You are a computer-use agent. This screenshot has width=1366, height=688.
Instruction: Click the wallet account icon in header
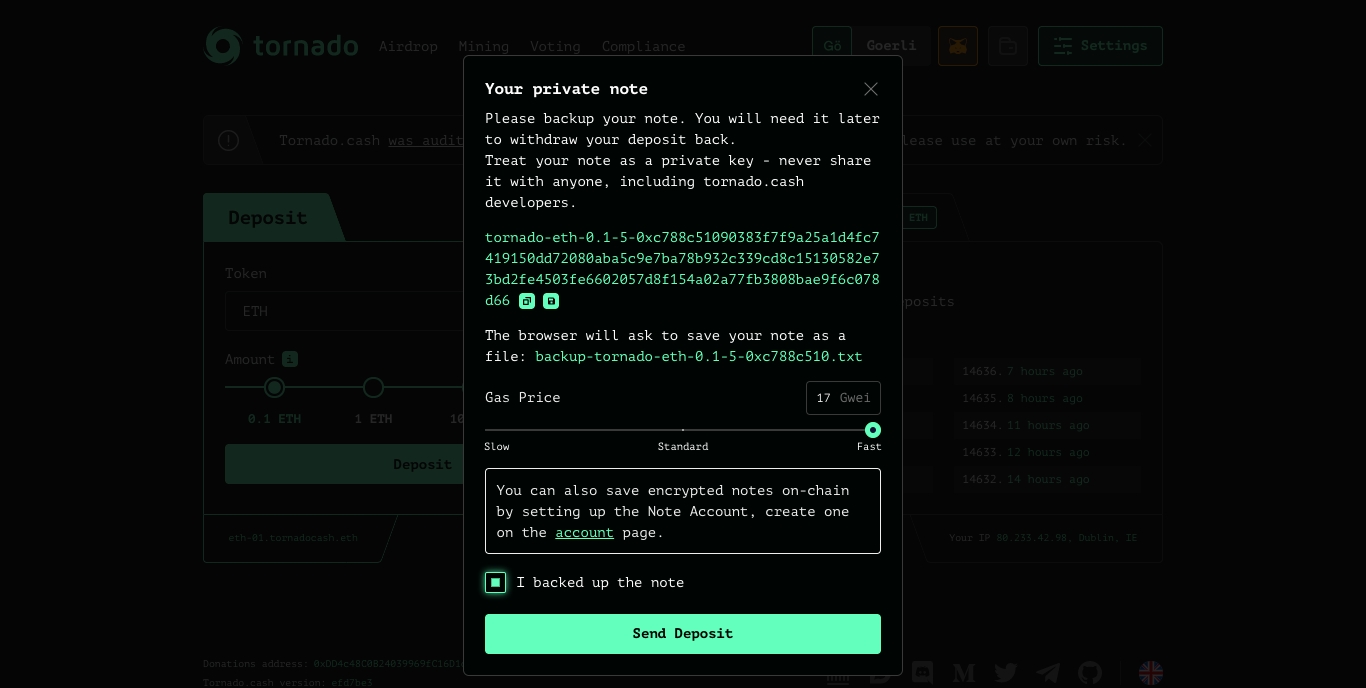1008,46
